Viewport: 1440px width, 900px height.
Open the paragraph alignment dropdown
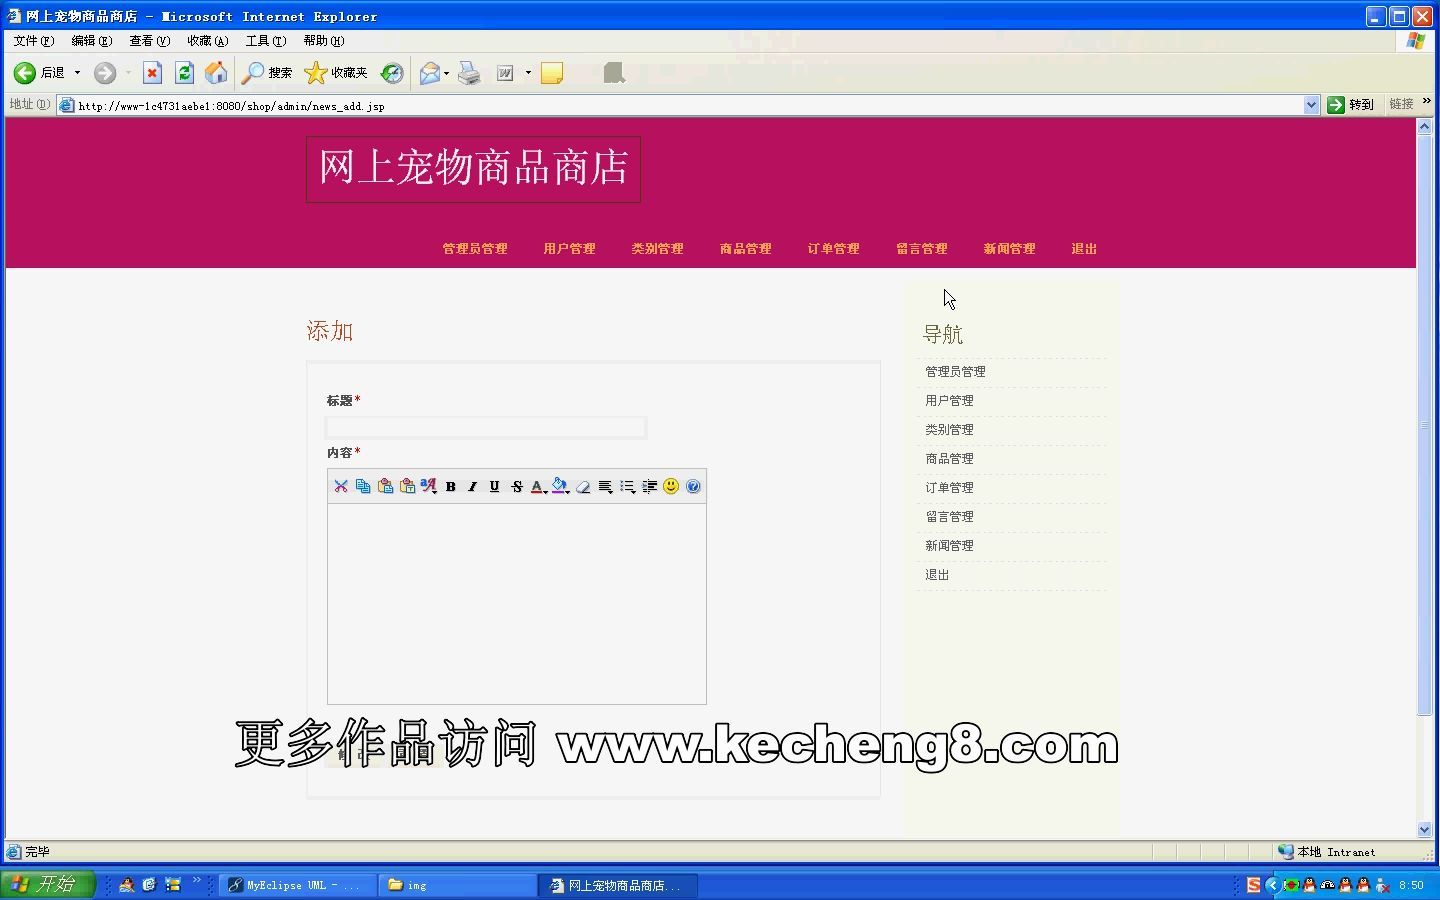click(x=605, y=486)
